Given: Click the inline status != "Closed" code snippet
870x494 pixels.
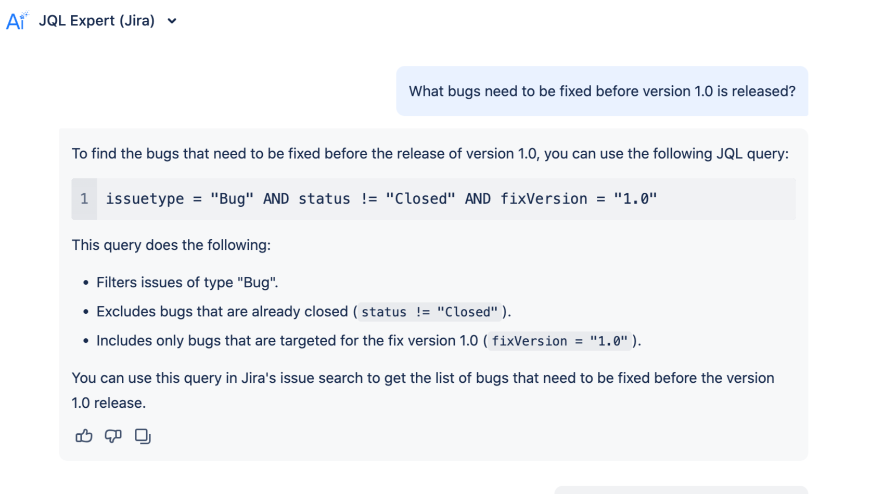Looking at the screenshot, I should pyautogui.click(x=429, y=312).
